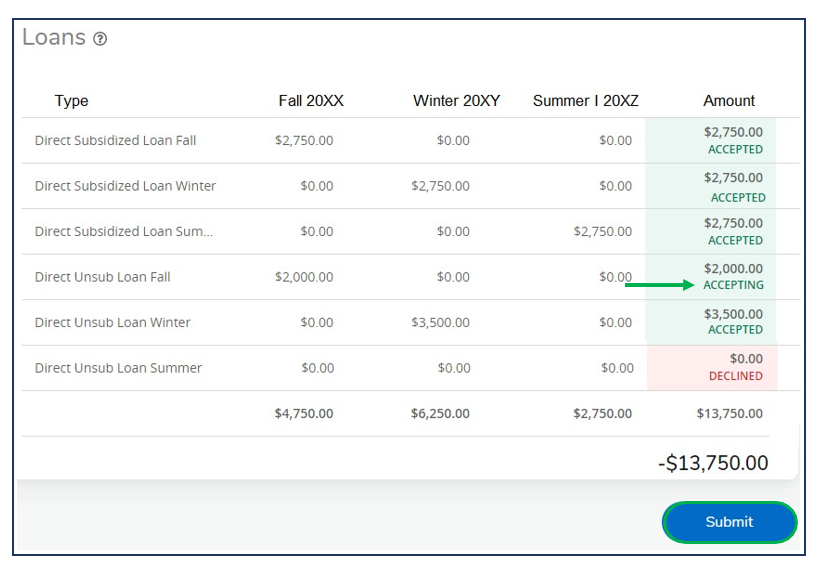
Task: Click the truncated Direct Subsidized Loan Sum... label
Action: click(x=124, y=232)
